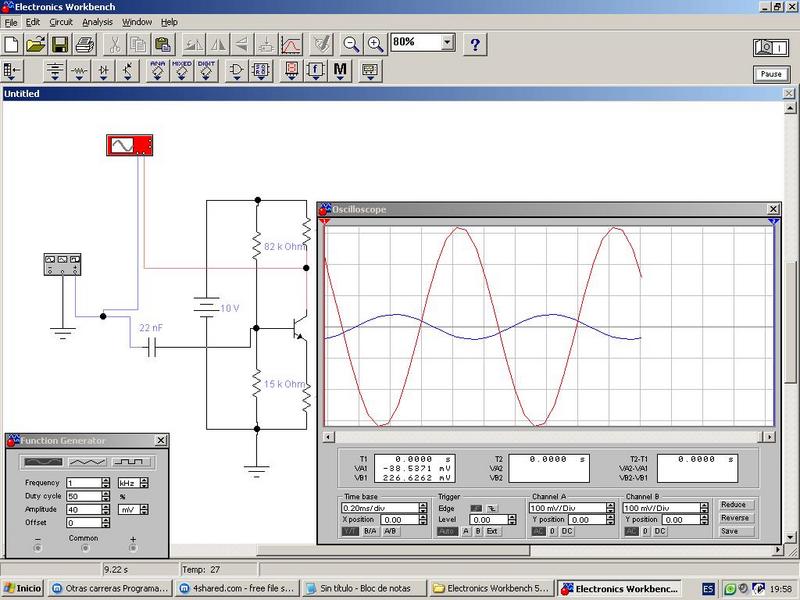The width and height of the screenshot is (800, 600).
Task: Click the oscilloscope instrument on the circuit
Action: pyautogui.click(x=131, y=146)
